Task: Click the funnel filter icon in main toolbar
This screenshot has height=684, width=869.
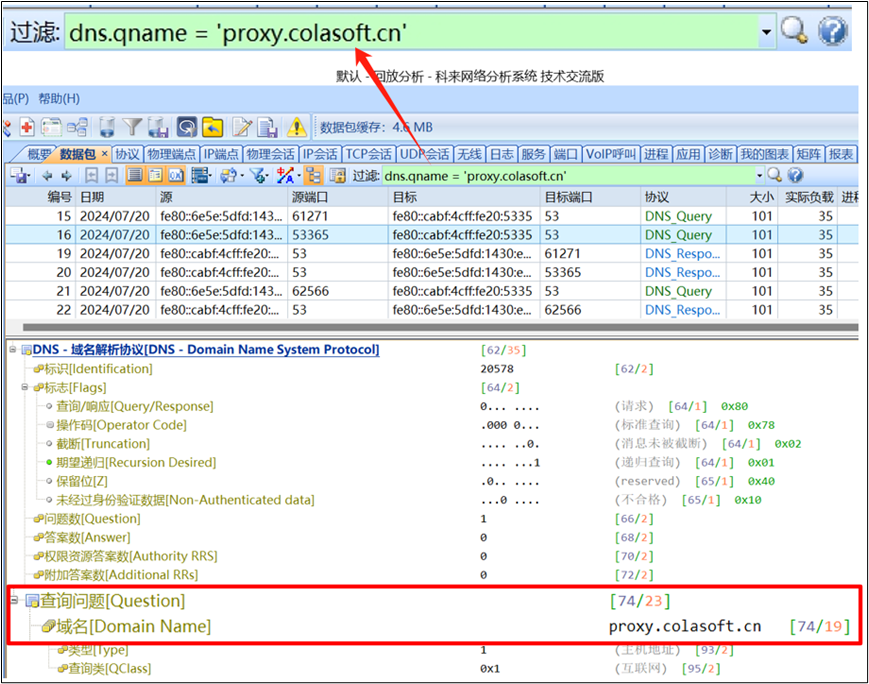Action: tap(132, 127)
